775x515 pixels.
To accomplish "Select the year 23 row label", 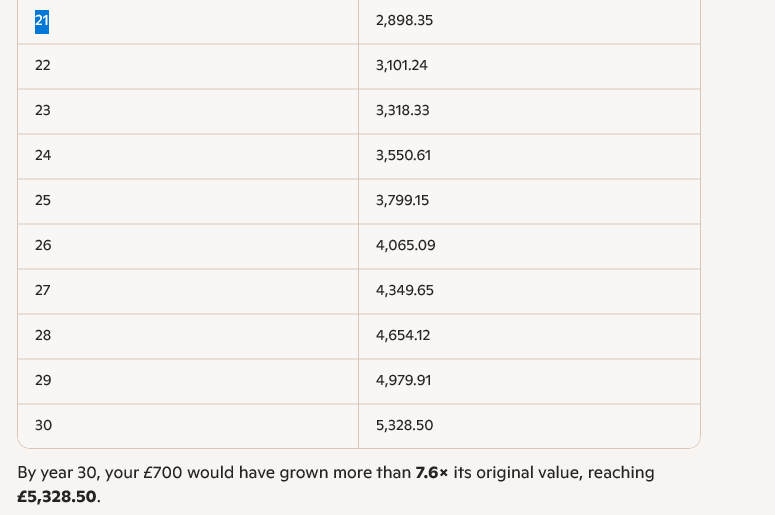I will 42,111.
